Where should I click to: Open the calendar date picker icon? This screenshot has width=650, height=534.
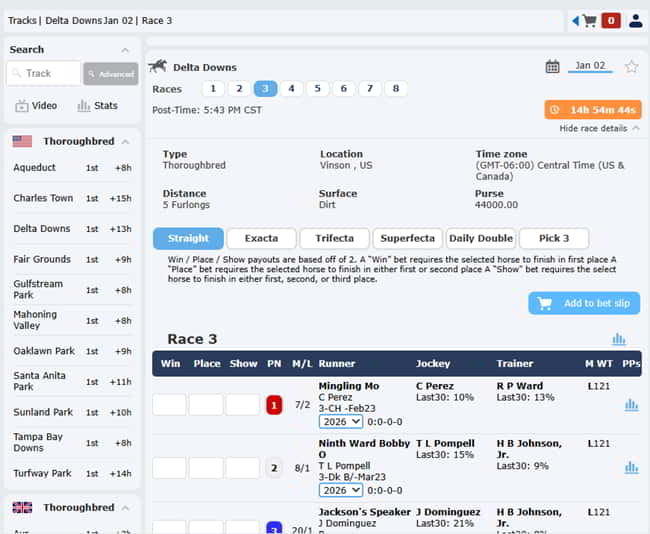pyautogui.click(x=552, y=66)
